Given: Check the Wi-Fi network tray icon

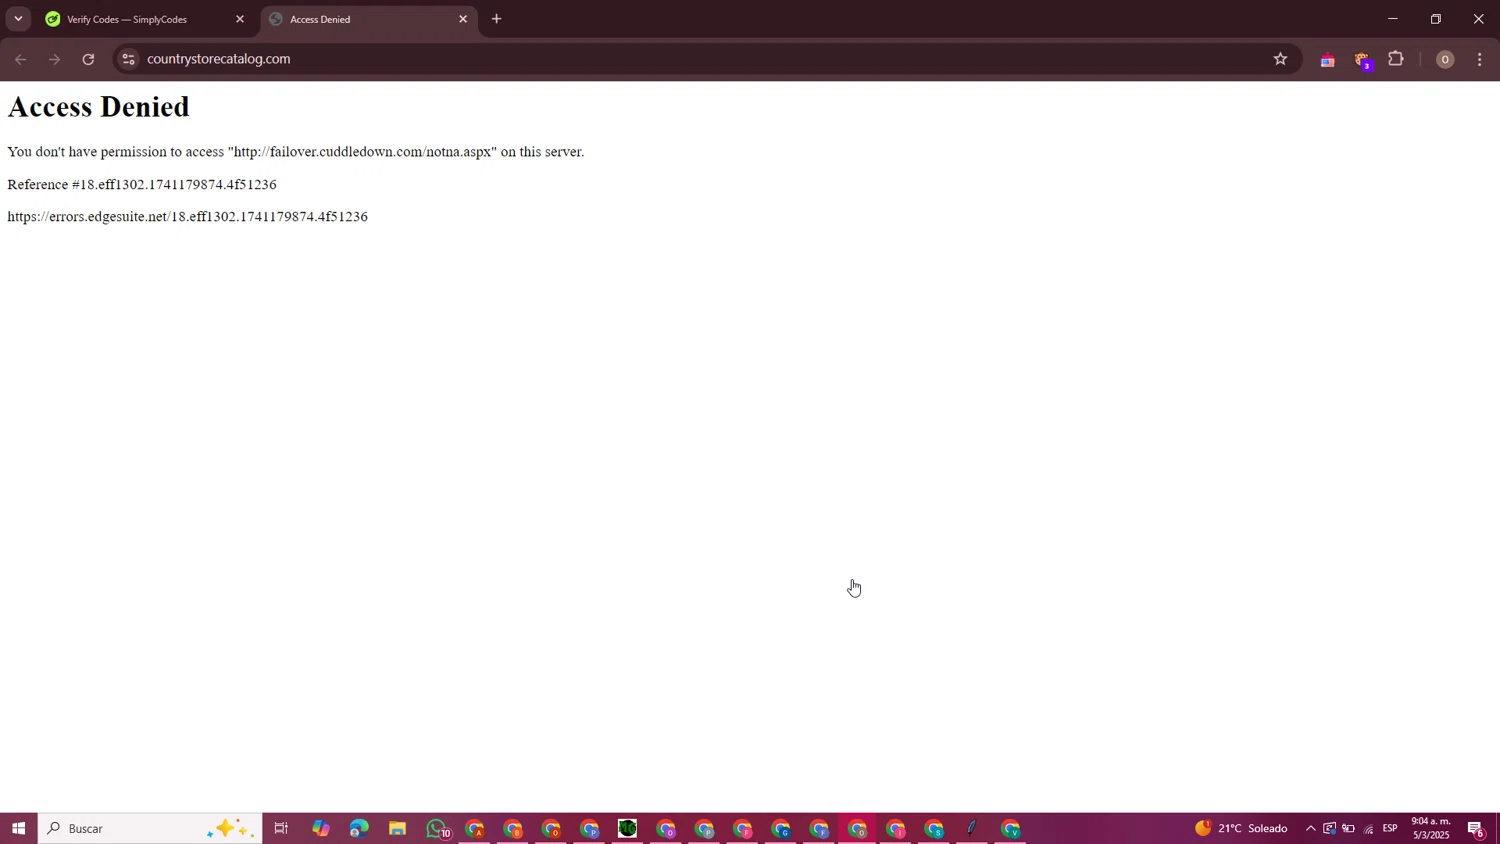Looking at the screenshot, I should pos(1368,828).
